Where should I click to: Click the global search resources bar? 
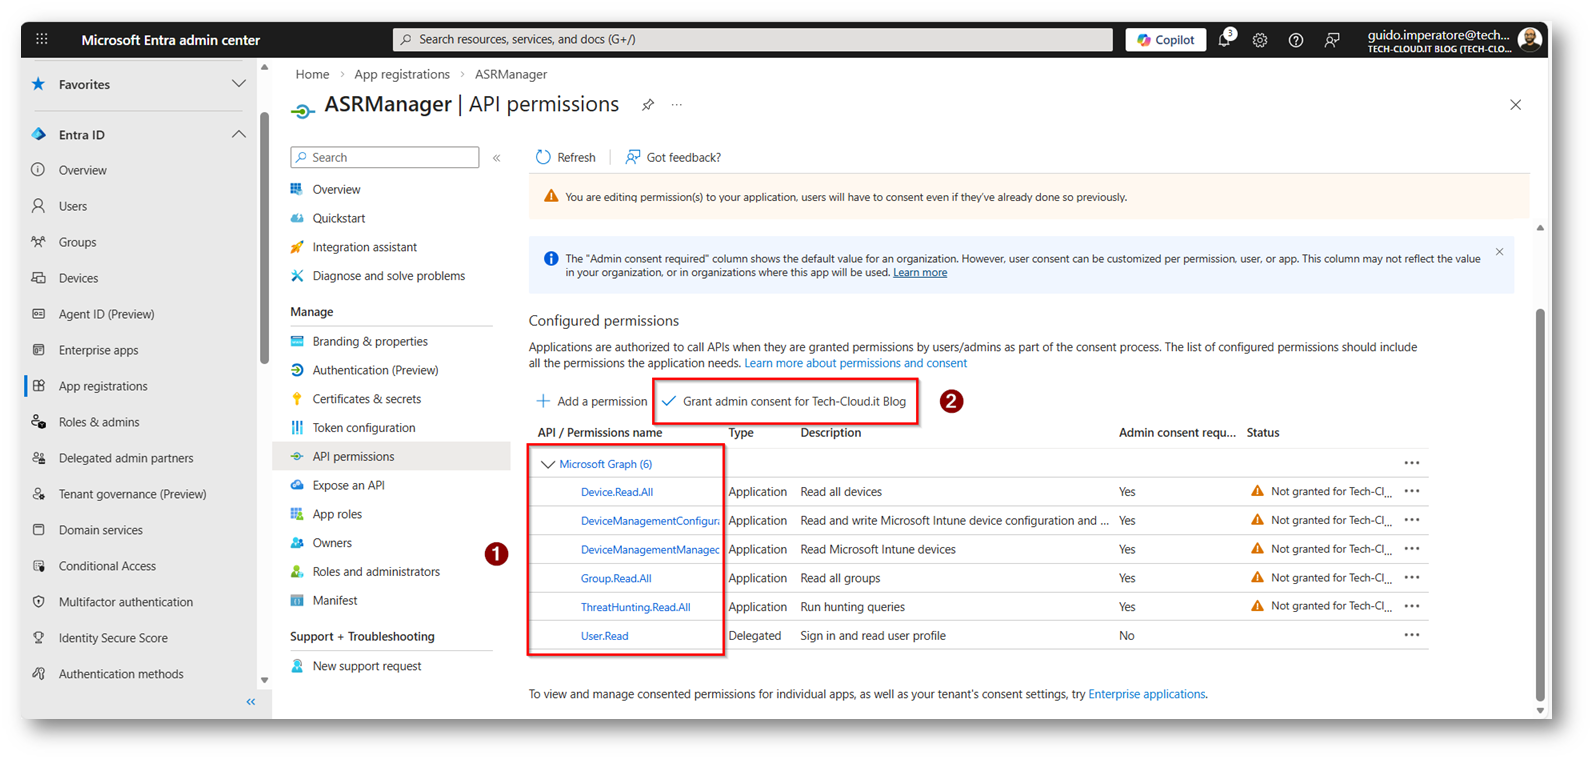tap(753, 39)
